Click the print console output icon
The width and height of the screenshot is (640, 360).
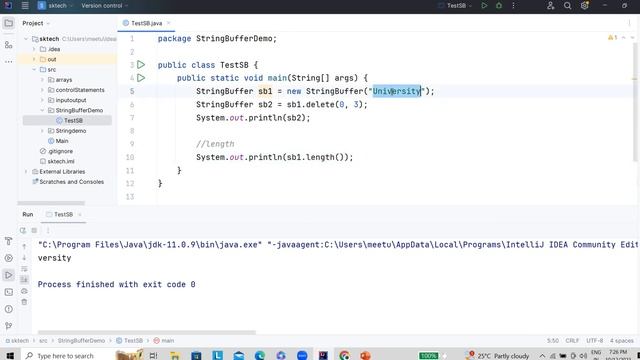[x=24, y=291]
